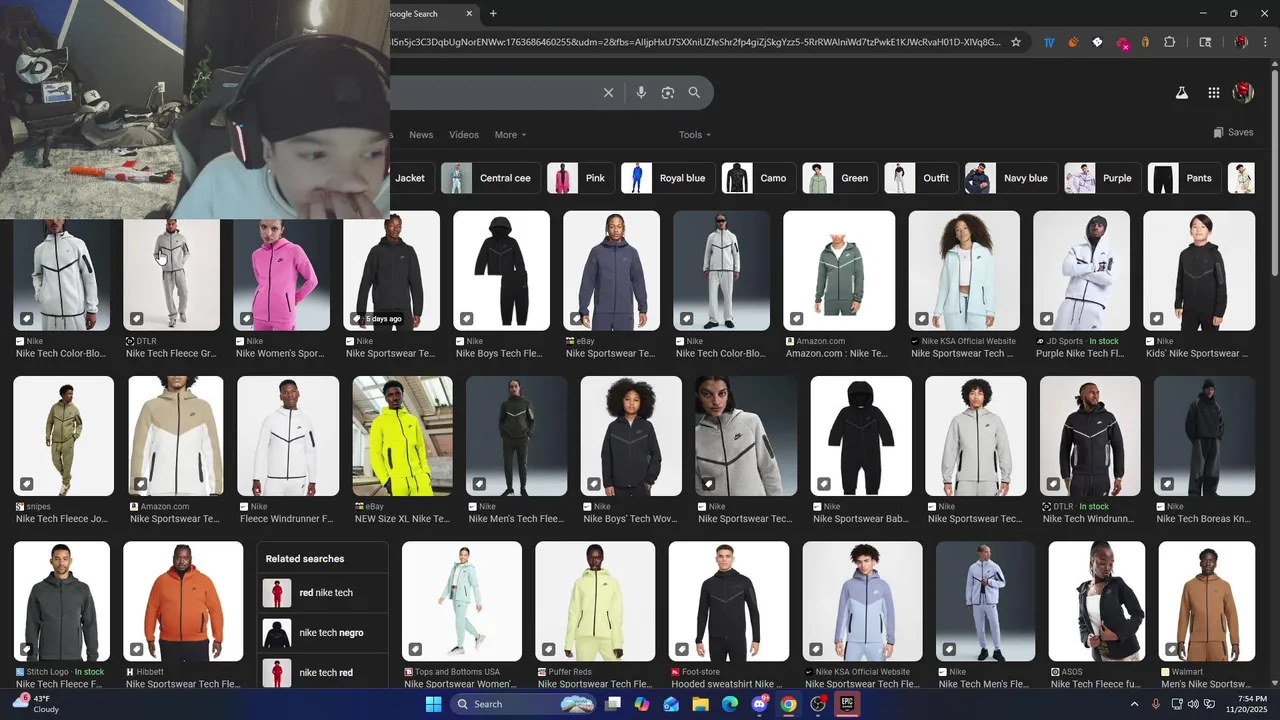Image resolution: width=1280 pixels, height=720 pixels.
Task: Open Google Lens search by image
Action: click(668, 93)
